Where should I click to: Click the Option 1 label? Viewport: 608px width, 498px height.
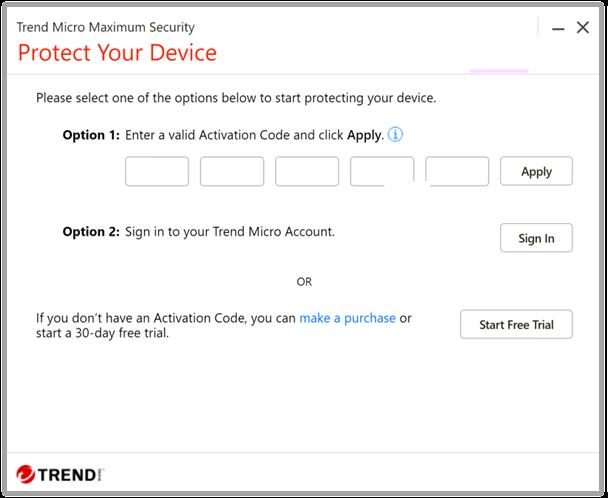pyautogui.click(x=91, y=135)
